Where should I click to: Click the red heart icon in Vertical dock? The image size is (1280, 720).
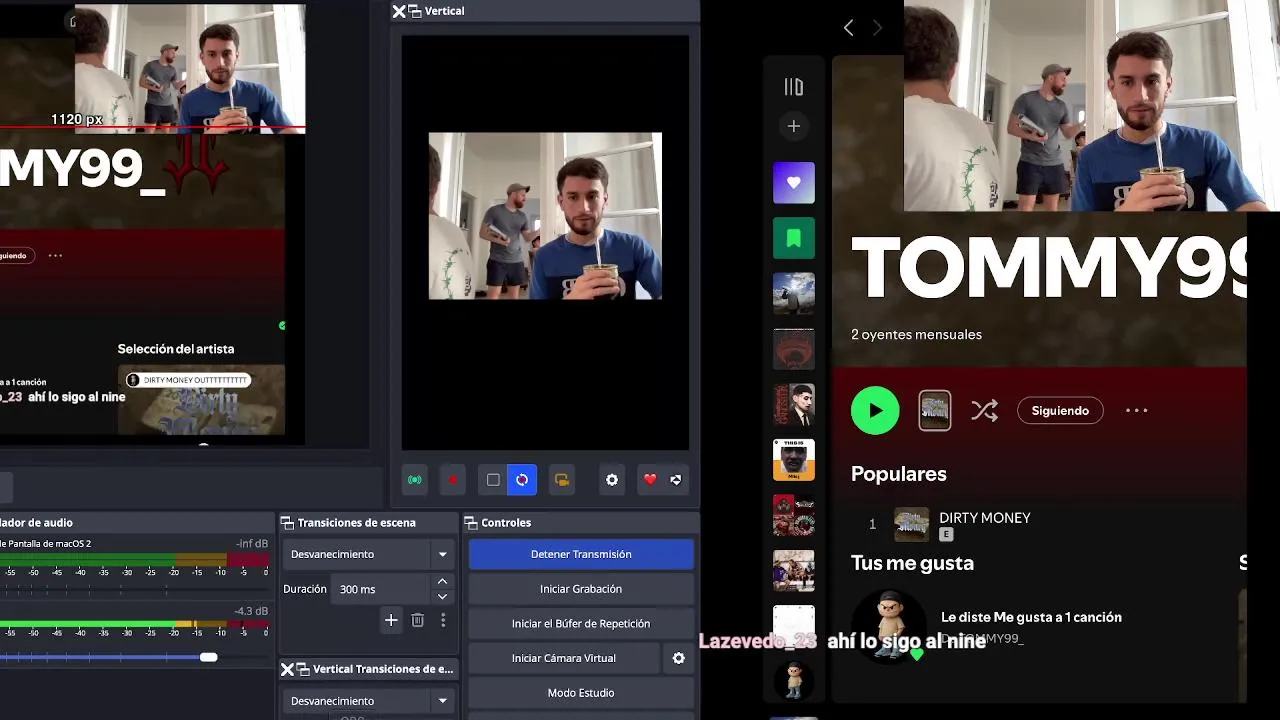pyautogui.click(x=650, y=480)
